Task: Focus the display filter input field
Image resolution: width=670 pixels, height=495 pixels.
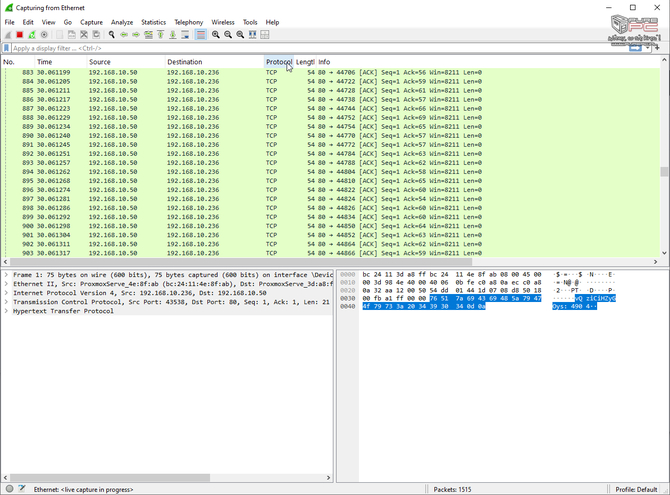Action: click(320, 48)
